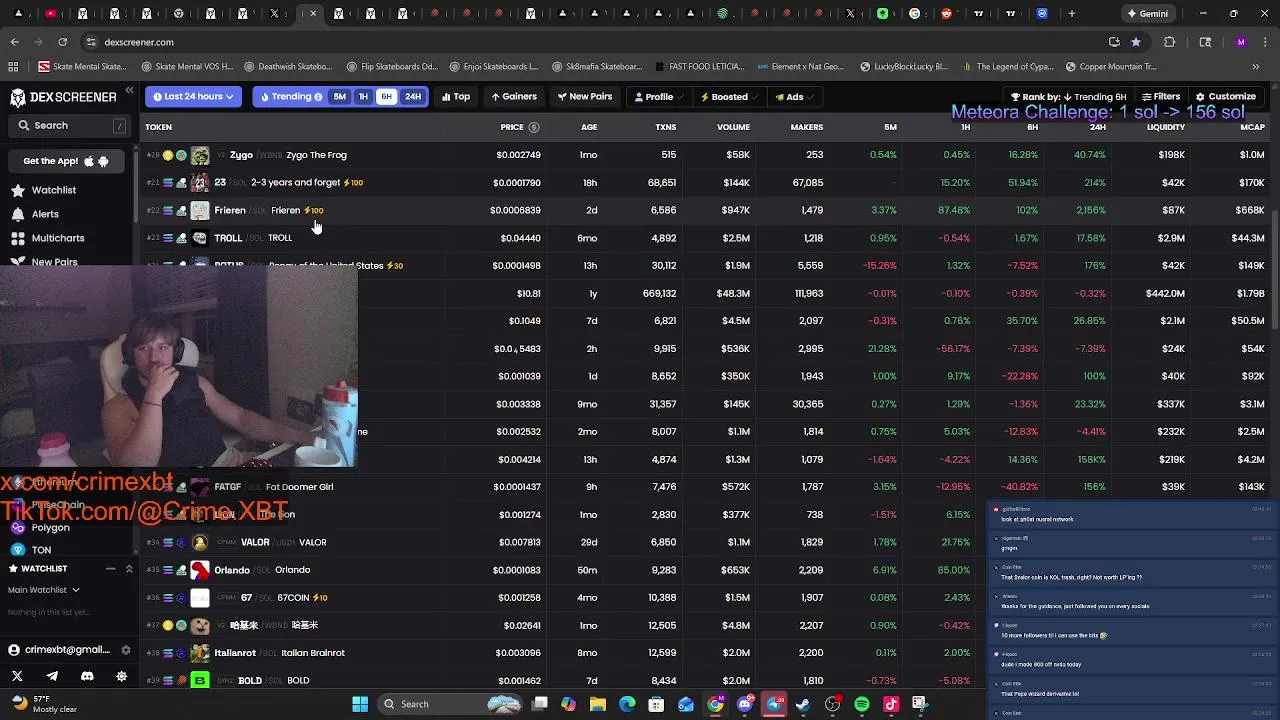
Task: Expand the Last 24 hours dropdown
Action: (193, 97)
